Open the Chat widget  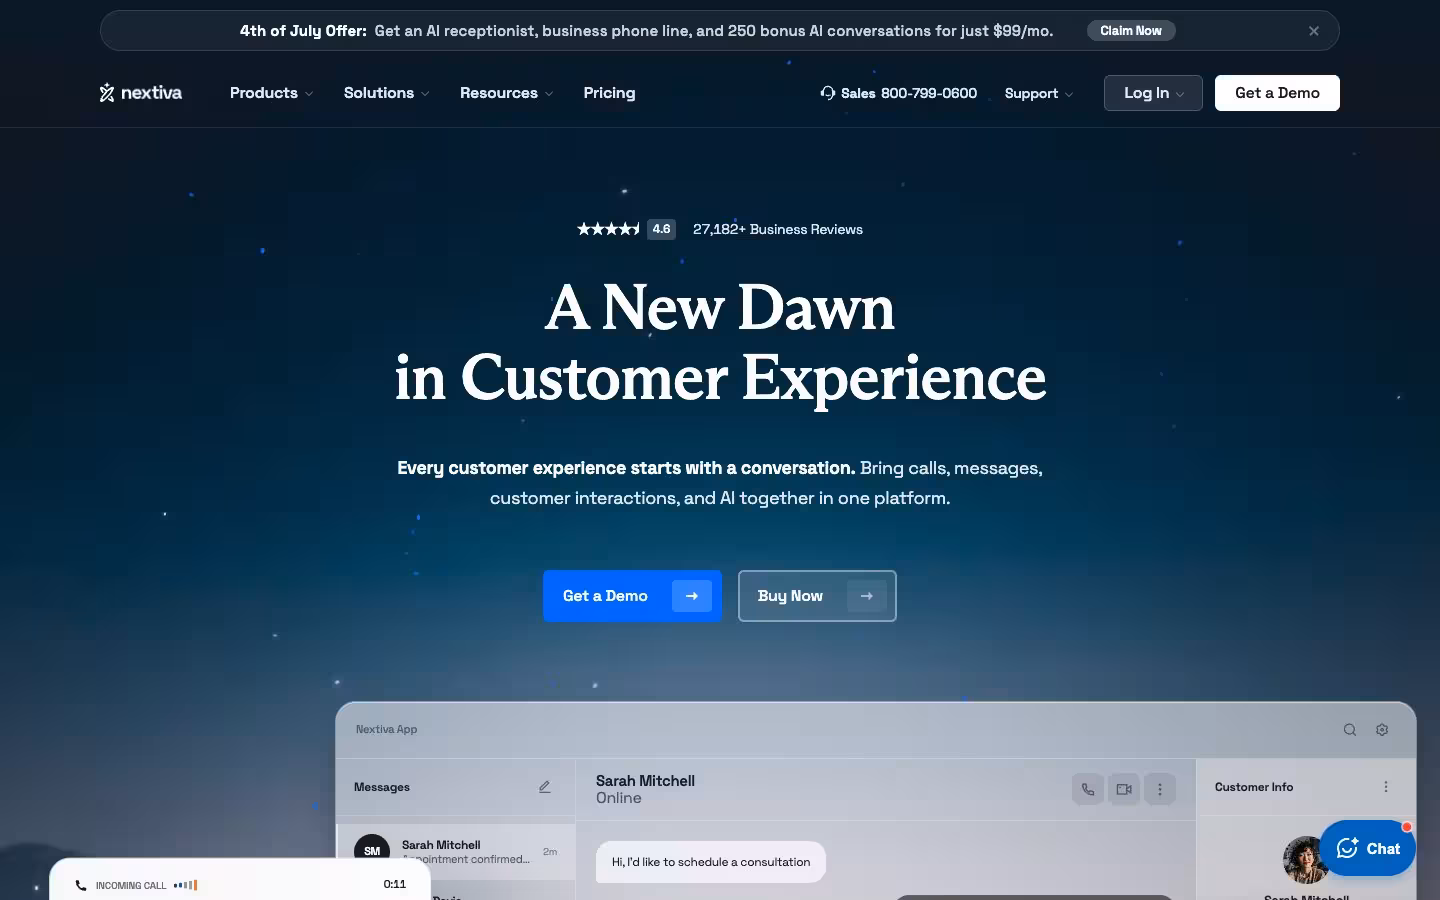[1367, 848]
